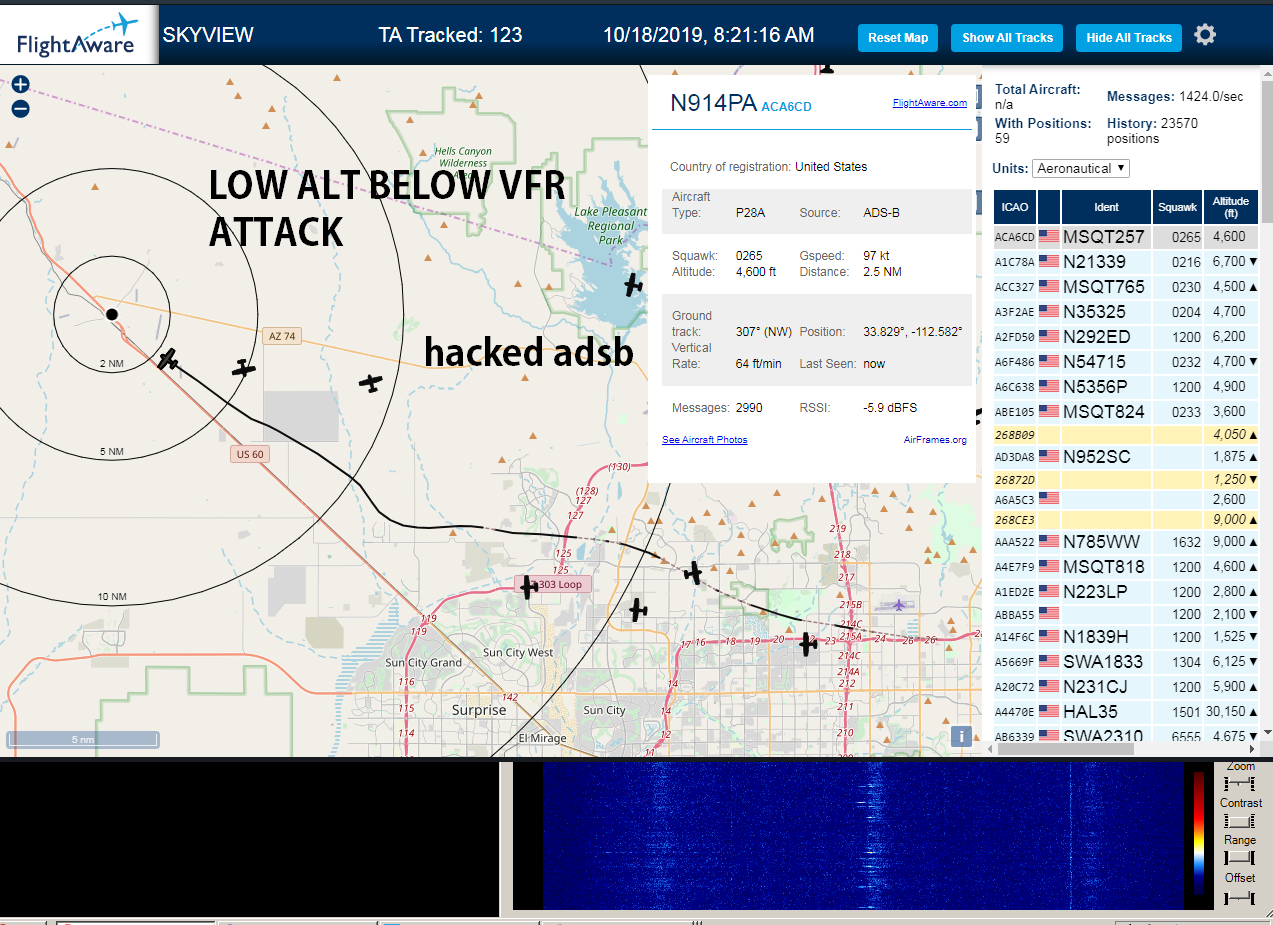Adjust the waterfall Offset slider

pyautogui.click(x=1240, y=897)
